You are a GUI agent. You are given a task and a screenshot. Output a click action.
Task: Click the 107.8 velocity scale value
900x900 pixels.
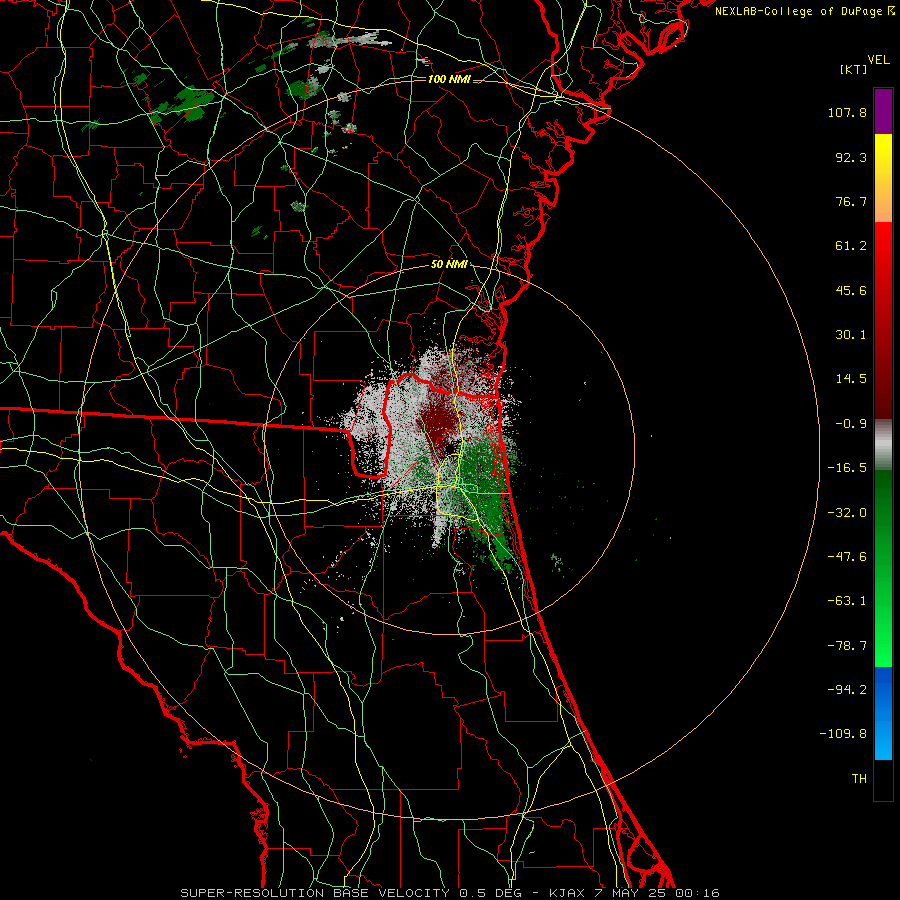(847, 112)
